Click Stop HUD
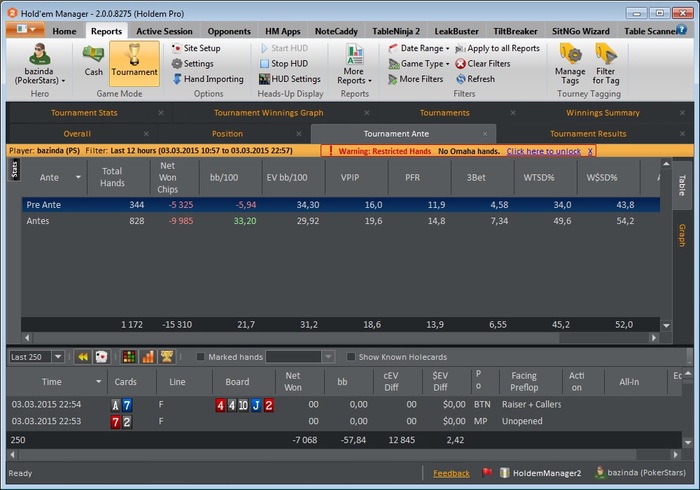The image size is (700, 490). tap(284, 63)
